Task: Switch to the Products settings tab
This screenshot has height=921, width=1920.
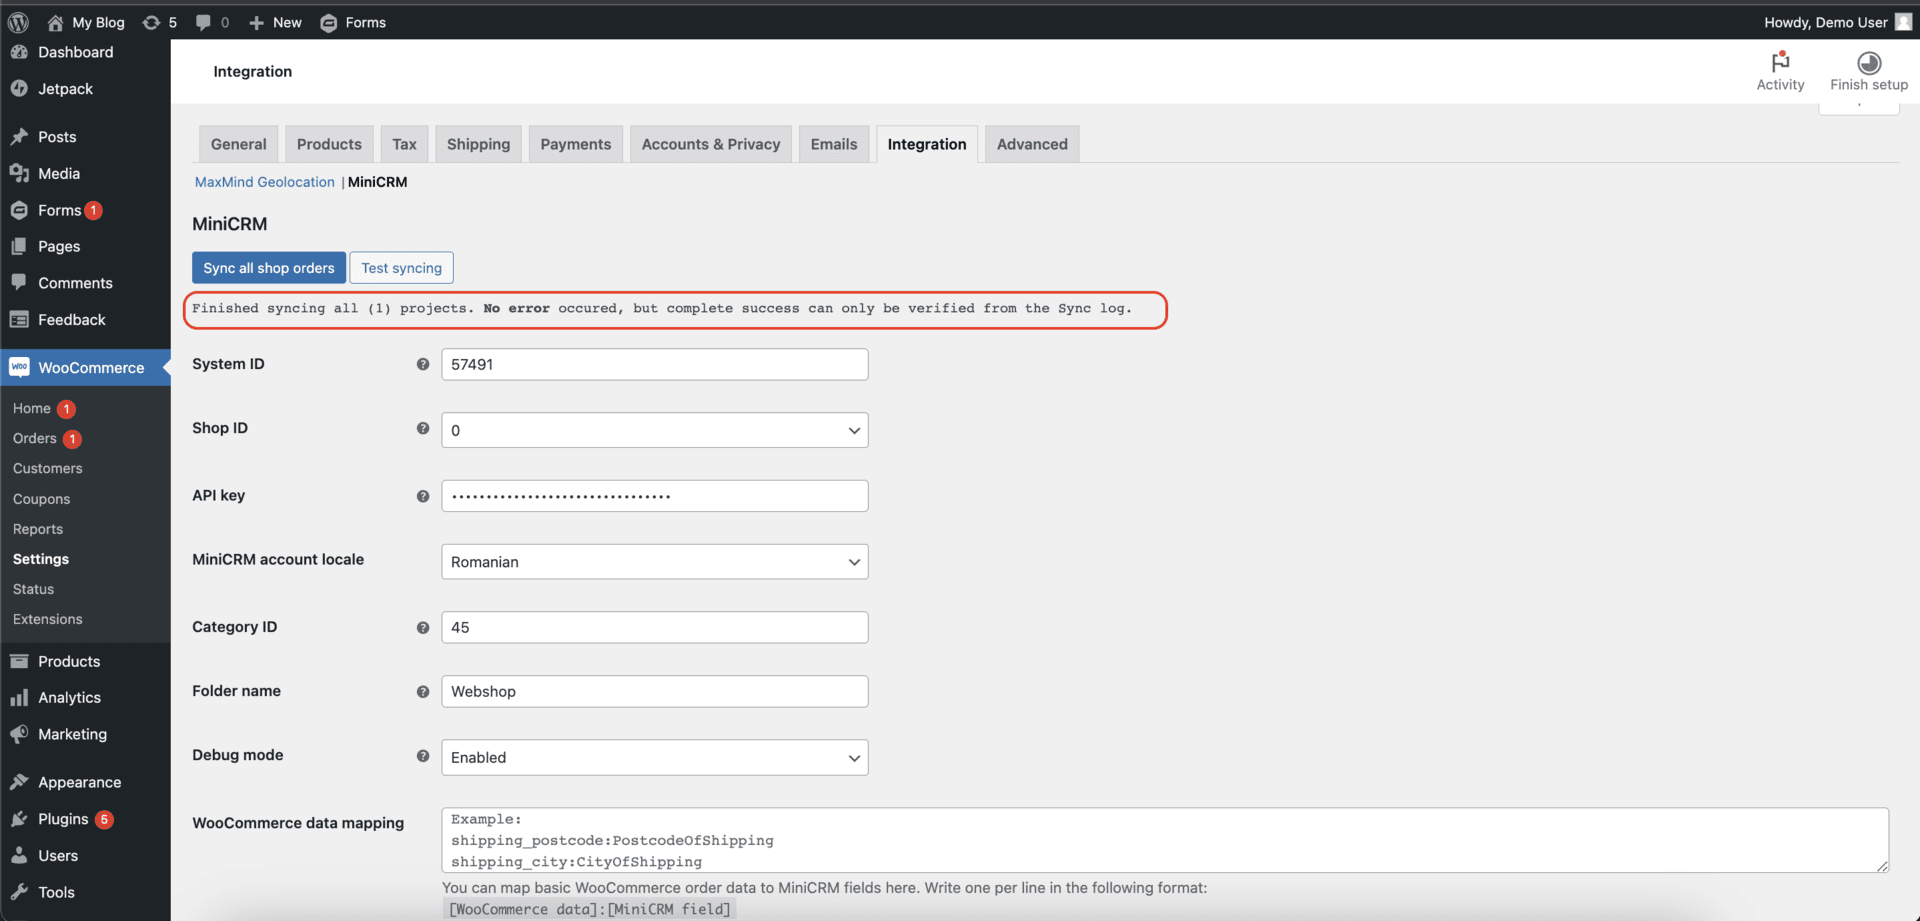Action: coord(329,144)
